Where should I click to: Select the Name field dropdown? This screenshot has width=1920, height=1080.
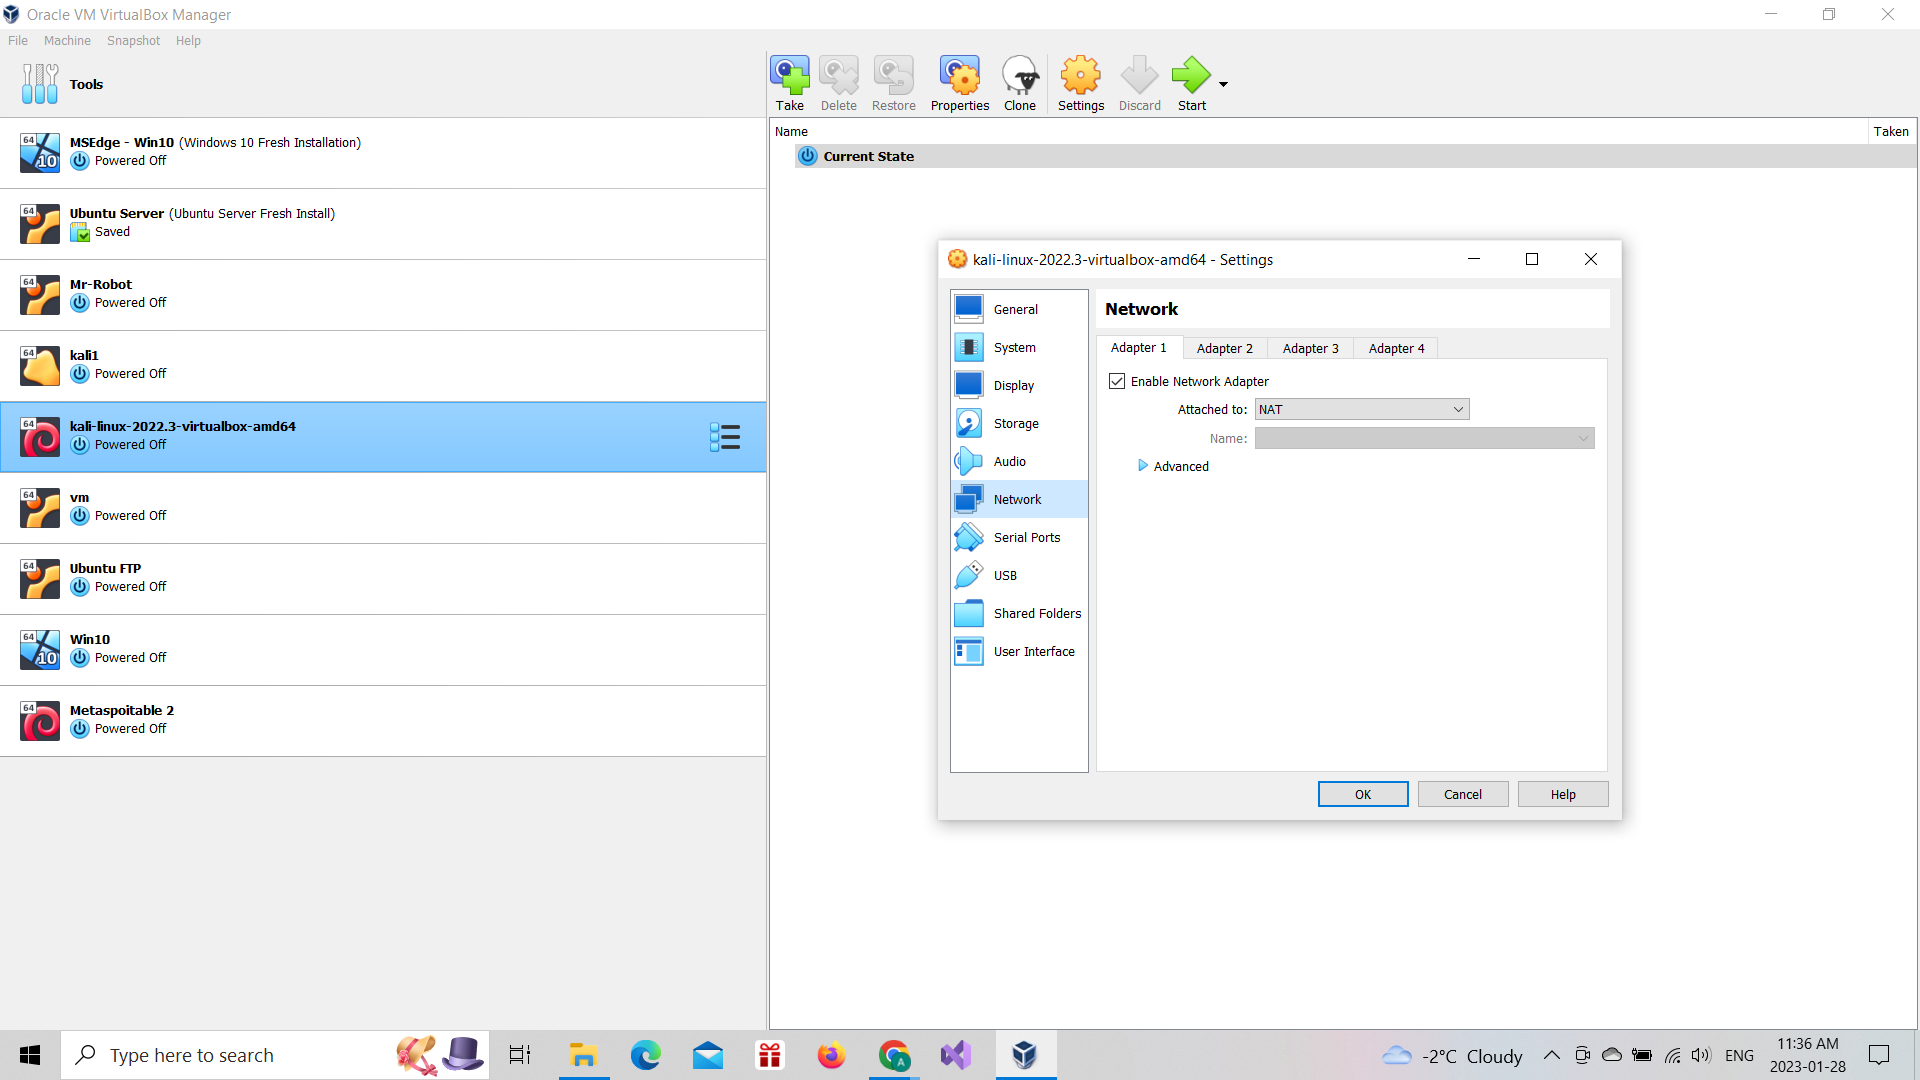[x=1424, y=438]
